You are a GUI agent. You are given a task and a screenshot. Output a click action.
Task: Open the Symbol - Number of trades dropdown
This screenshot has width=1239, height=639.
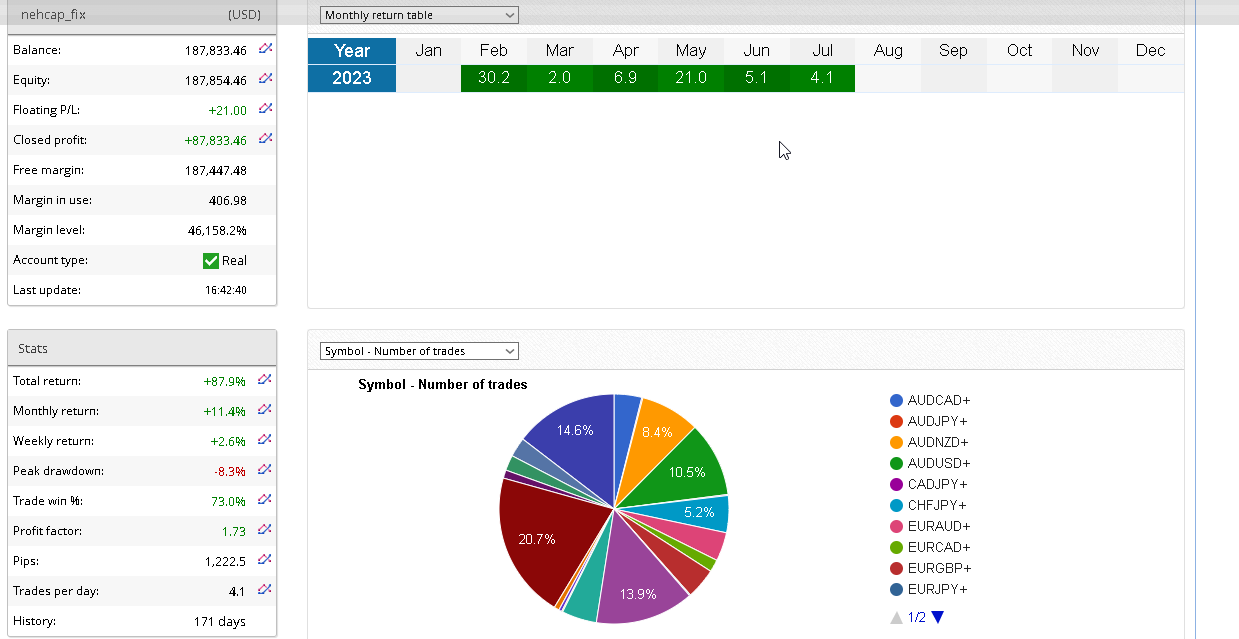tap(419, 351)
